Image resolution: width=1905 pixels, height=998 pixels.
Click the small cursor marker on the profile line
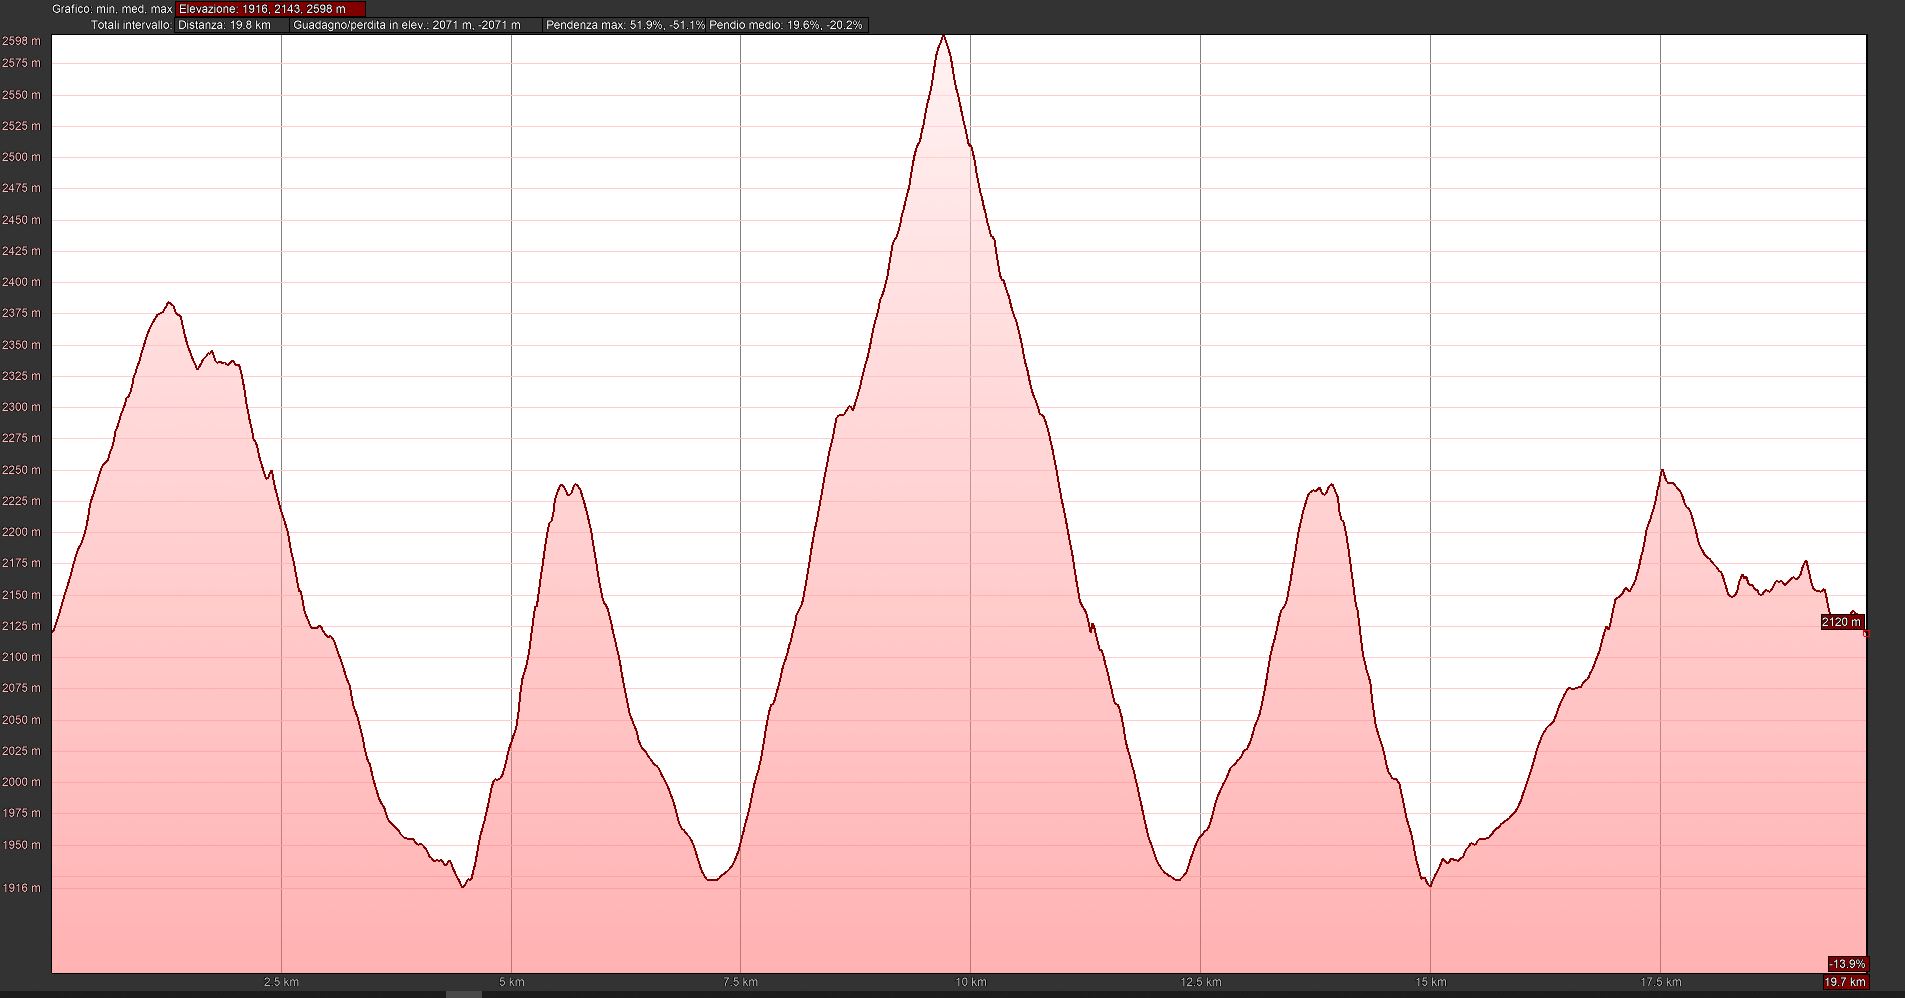coord(1866,633)
